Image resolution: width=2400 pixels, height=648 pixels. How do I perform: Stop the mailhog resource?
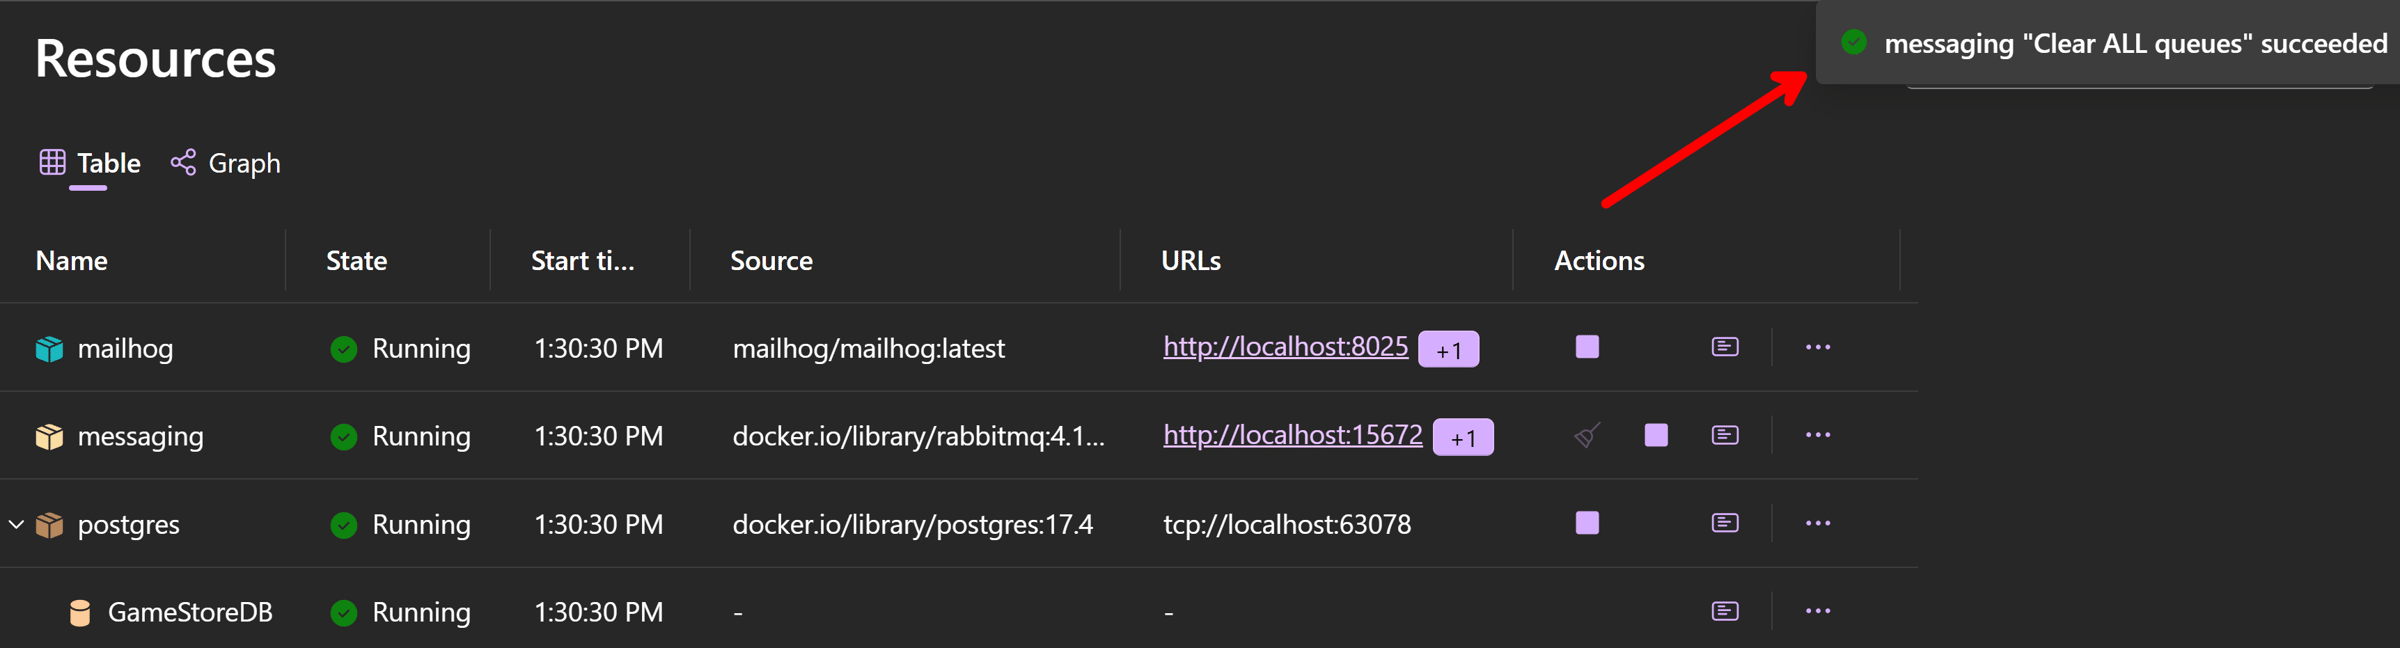pos(1587,347)
